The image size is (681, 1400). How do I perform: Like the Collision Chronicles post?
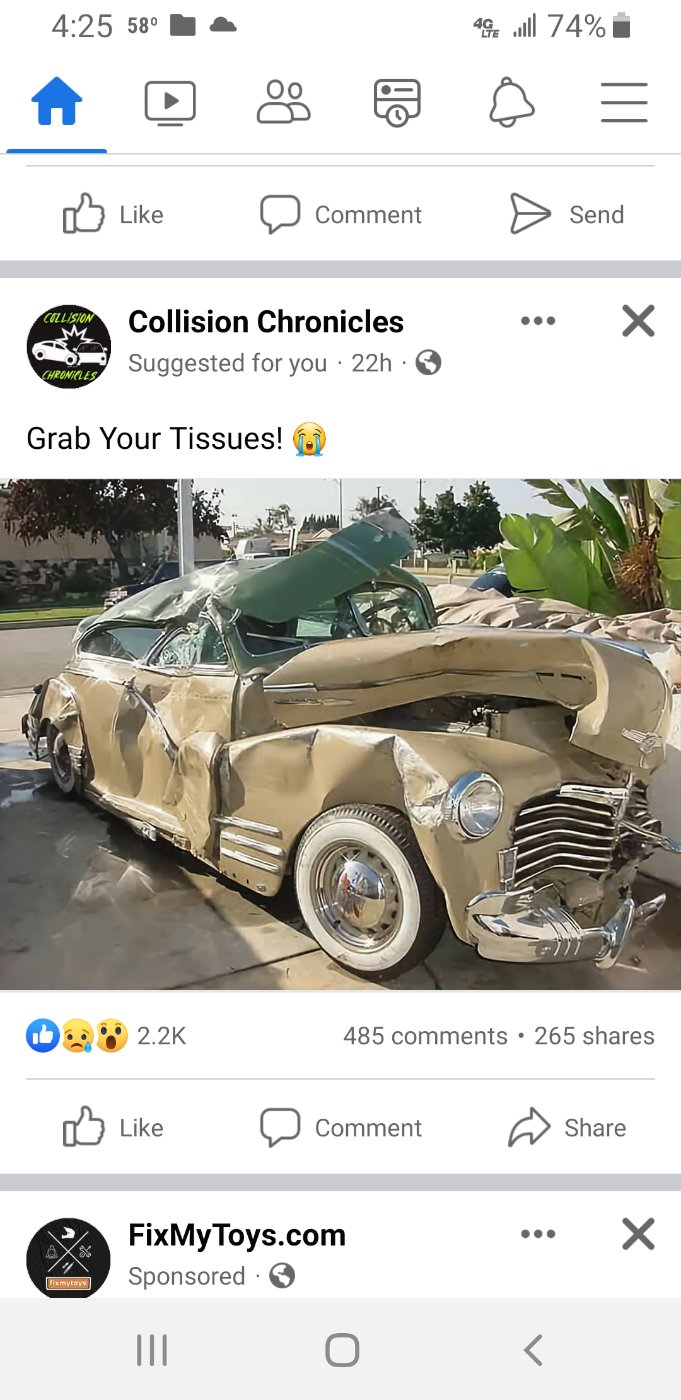click(113, 1128)
